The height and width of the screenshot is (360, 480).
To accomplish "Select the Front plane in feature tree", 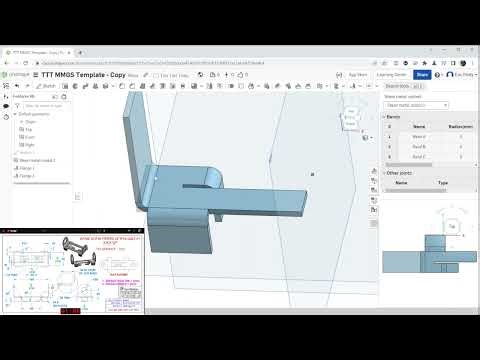I will (27, 137).
